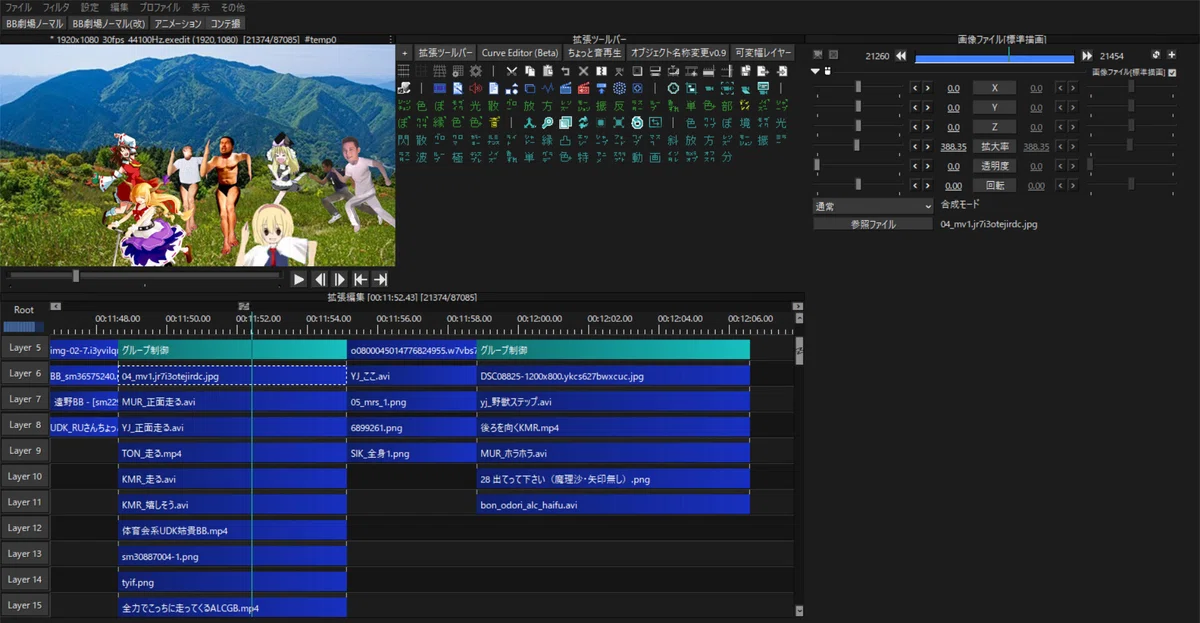Add scene object with blue clapperboard icon

pos(566,88)
